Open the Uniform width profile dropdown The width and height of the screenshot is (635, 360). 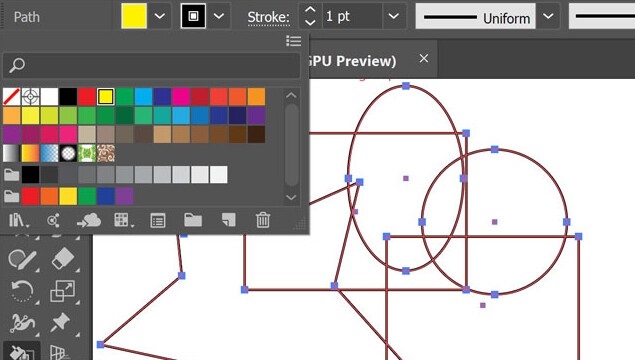pyautogui.click(x=548, y=16)
